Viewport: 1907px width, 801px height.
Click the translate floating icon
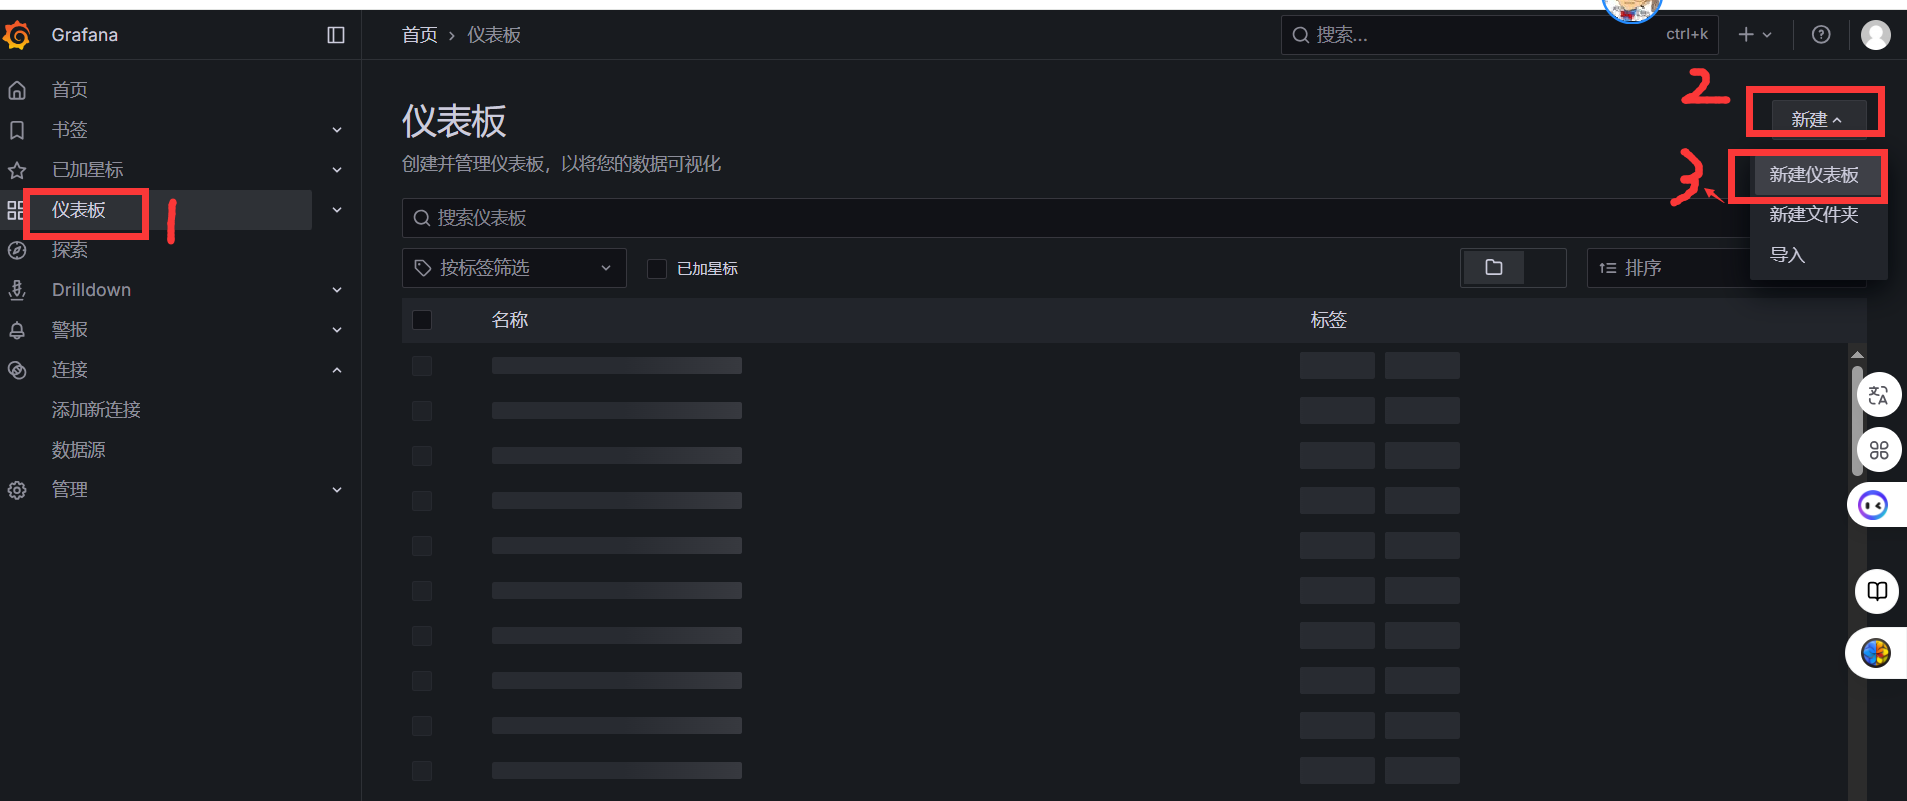point(1878,395)
